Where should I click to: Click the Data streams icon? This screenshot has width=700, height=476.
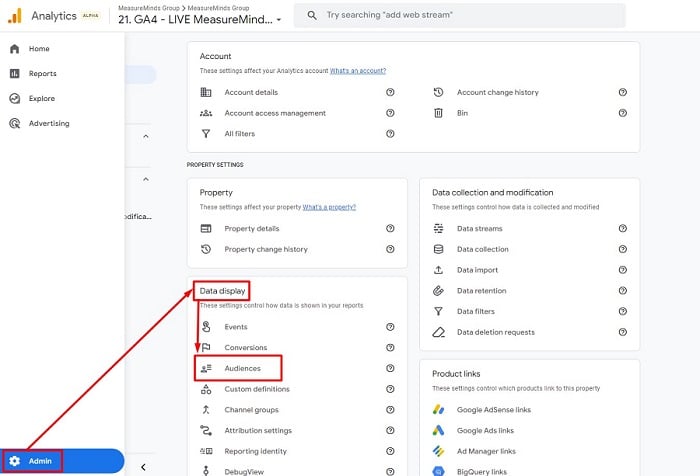tap(438, 229)
